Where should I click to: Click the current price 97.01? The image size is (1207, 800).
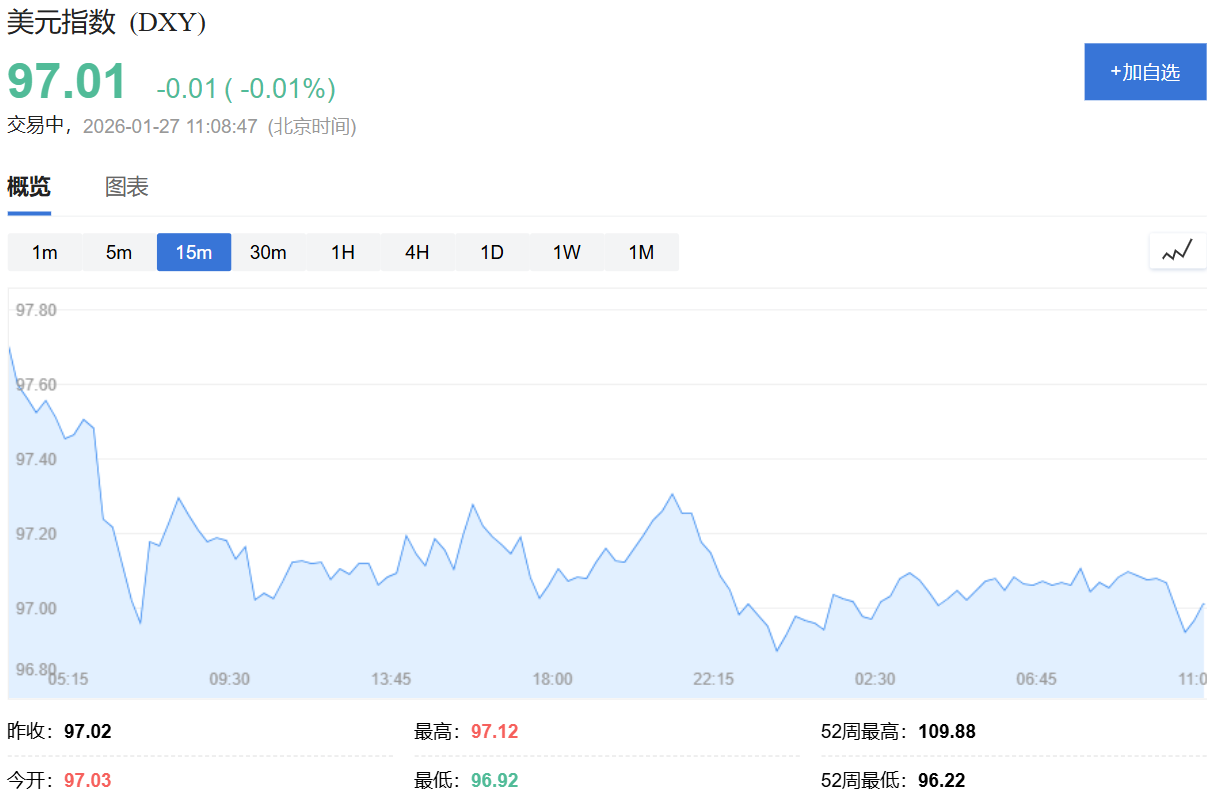click(67, 81)
